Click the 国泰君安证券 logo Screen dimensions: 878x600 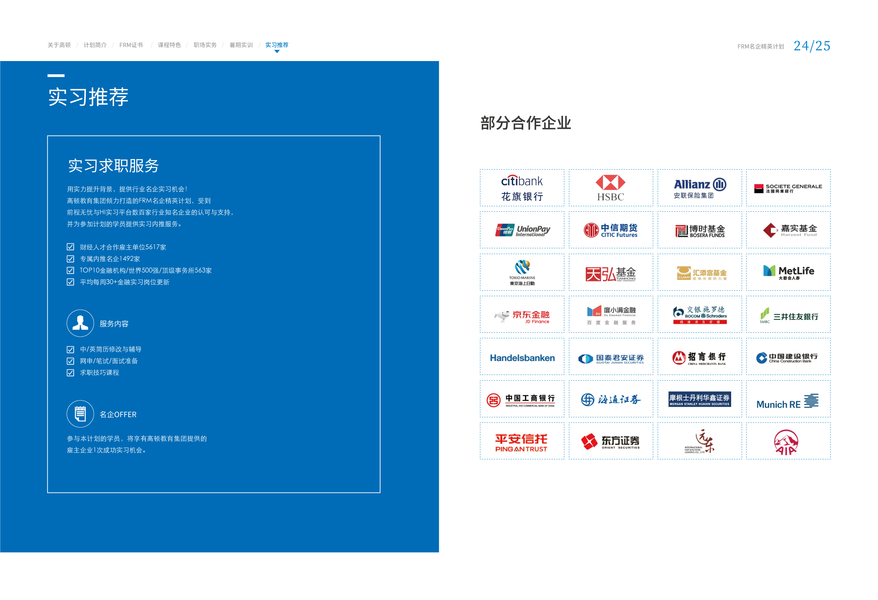pyautogui.click(x=610, y=357)
